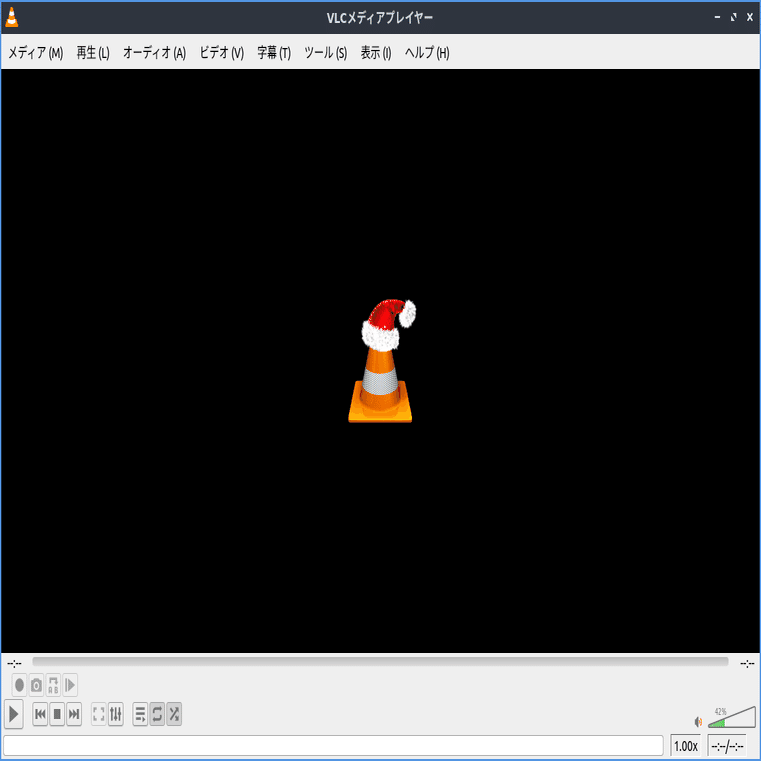Maximize the VLC window
The height and width of the screenshot is (761, 761).
click(733, 17)
